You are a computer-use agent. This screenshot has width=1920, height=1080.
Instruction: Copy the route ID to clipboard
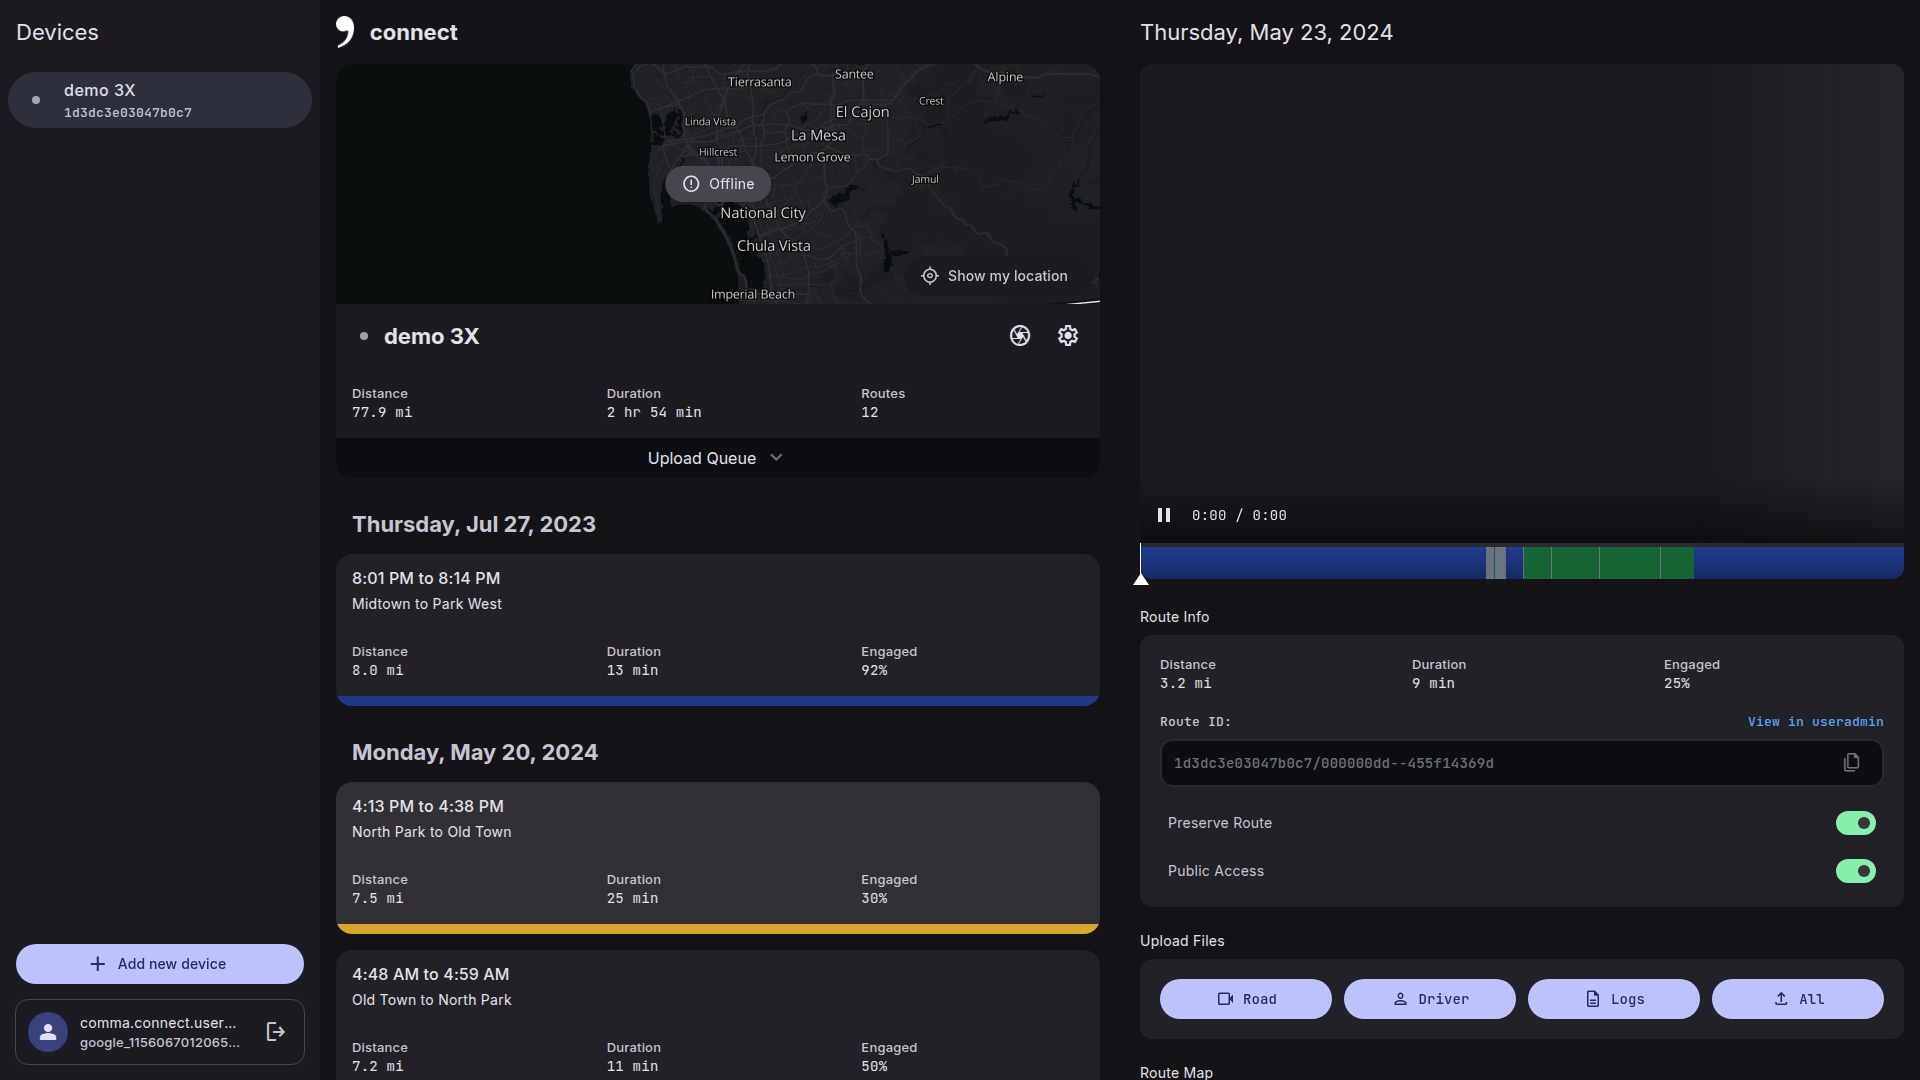pos(1851,763)
